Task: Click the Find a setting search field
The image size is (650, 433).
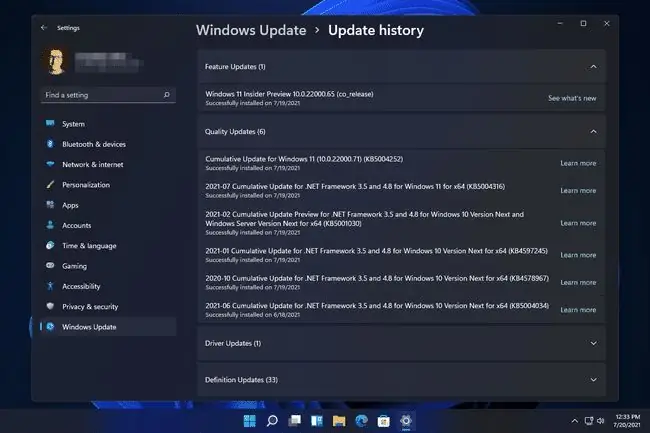Action: pyautogui.click(x=108, y=95)
